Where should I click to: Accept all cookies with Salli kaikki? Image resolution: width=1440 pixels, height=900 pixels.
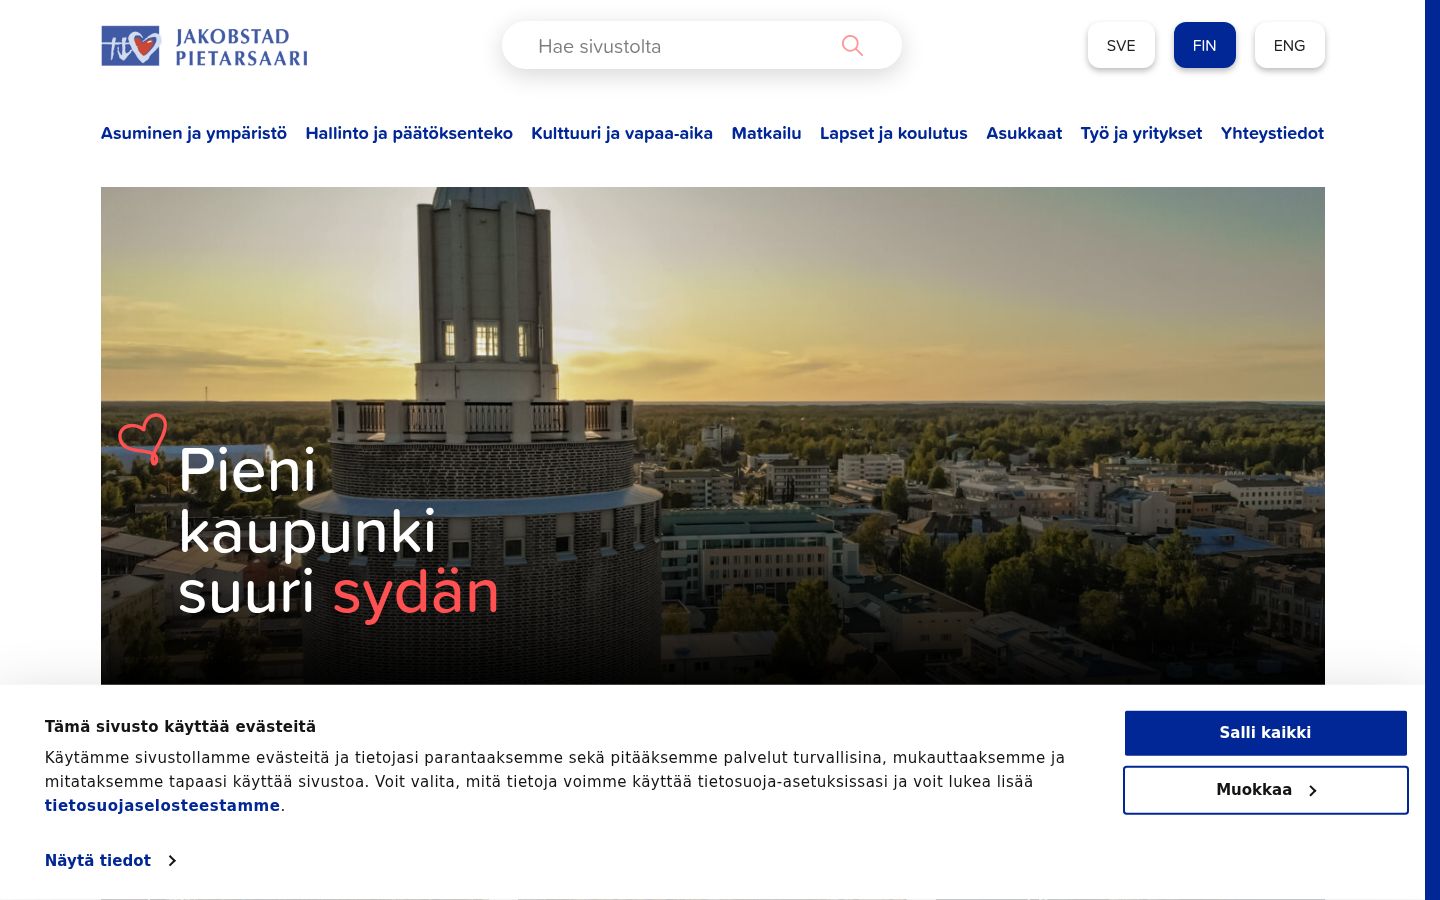tap(1265, 733)
